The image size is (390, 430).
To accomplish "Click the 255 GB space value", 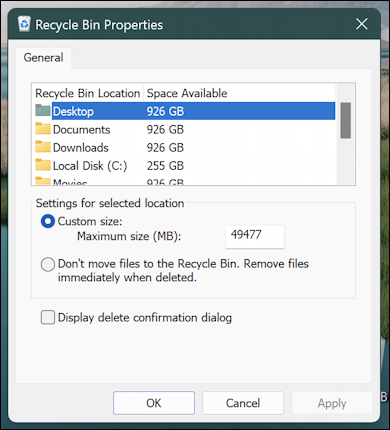I will (x=165, y=166).
